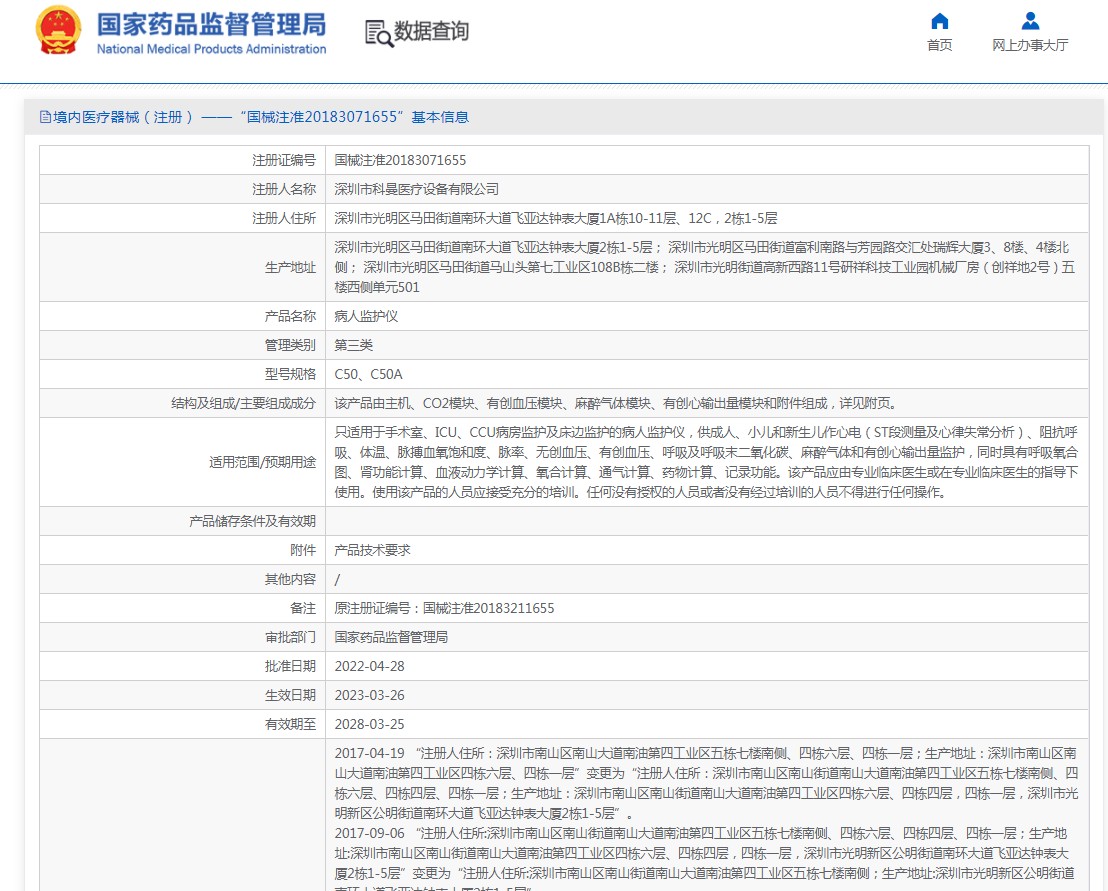Viewport: 1108px width, 891px height.
Task: Select 原注册证编号：国械注准20183211655 remark
Action: [x=444, y=608]
